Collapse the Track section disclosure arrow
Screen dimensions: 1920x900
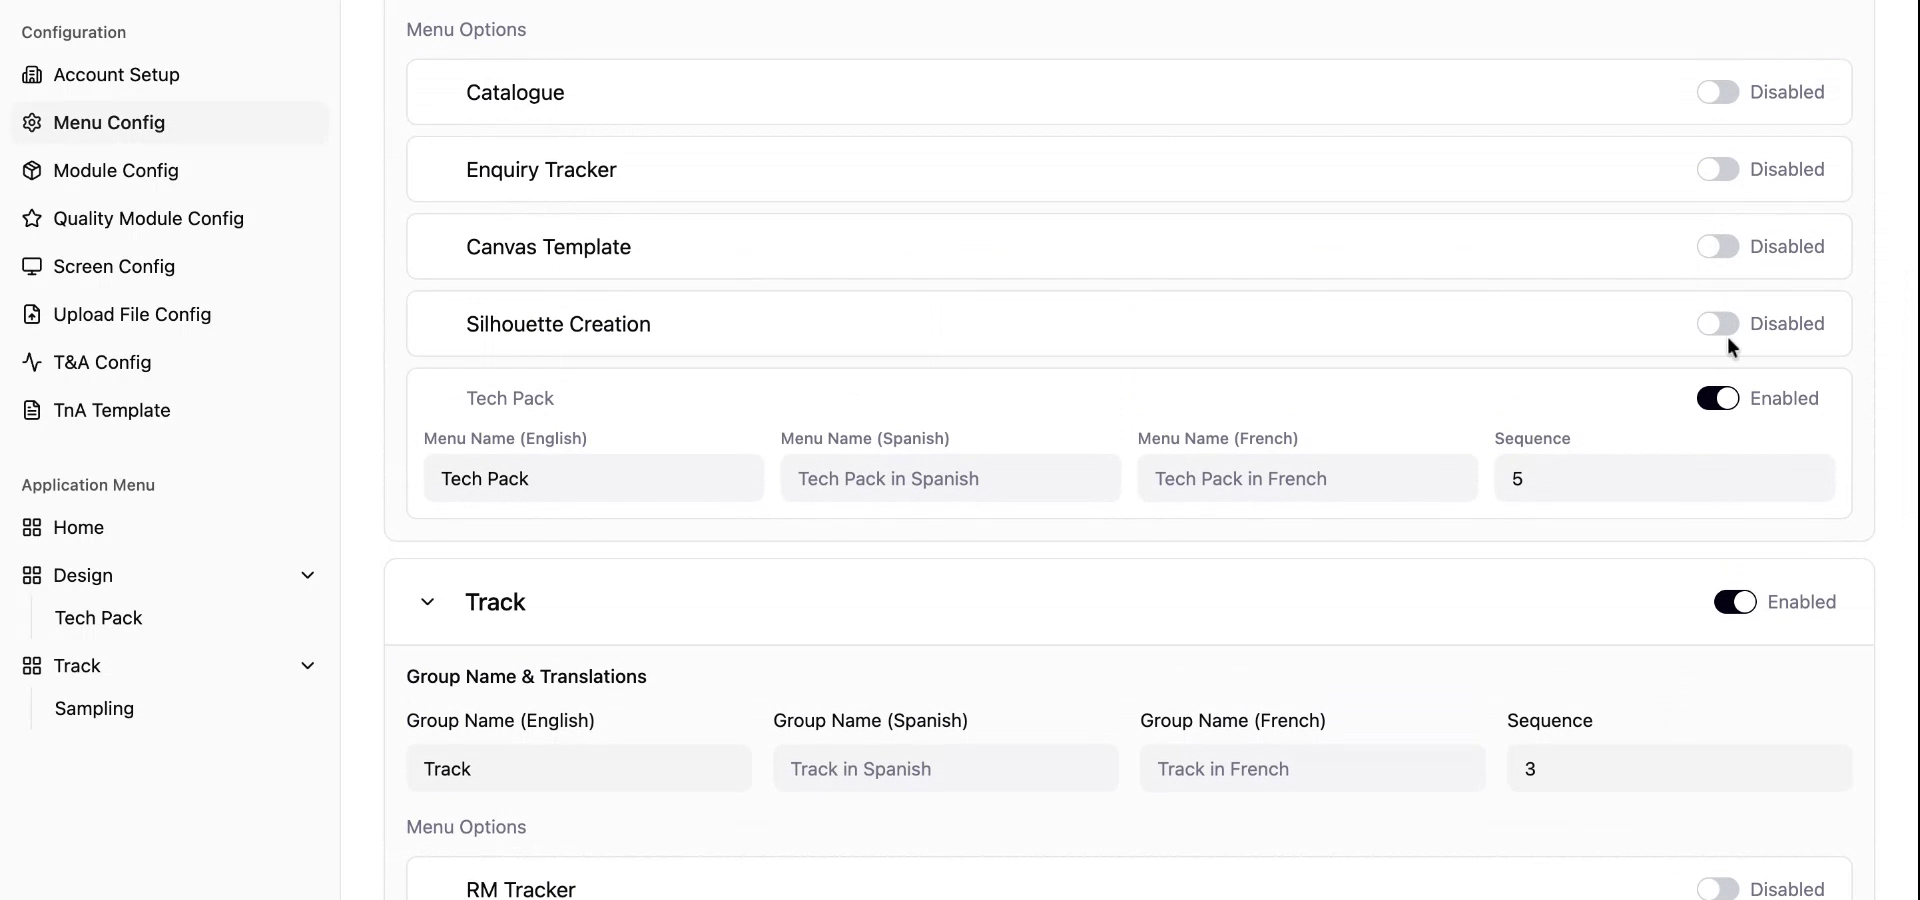(x=428, y=602)
